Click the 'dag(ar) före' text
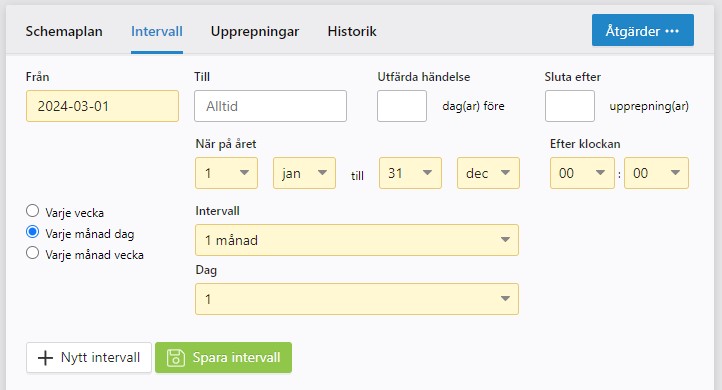Image resolution: width=722 pixels, height=390 pixels. pyautogui.click(x=473, y=106)
